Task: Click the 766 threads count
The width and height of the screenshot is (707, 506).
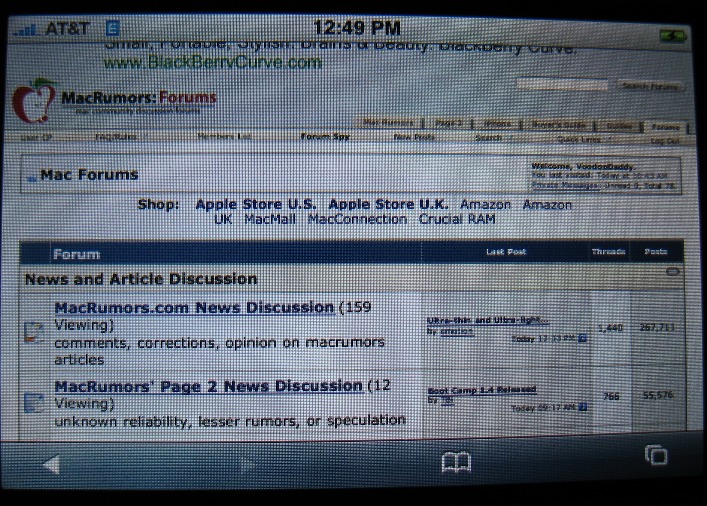Action: (611, 396)
